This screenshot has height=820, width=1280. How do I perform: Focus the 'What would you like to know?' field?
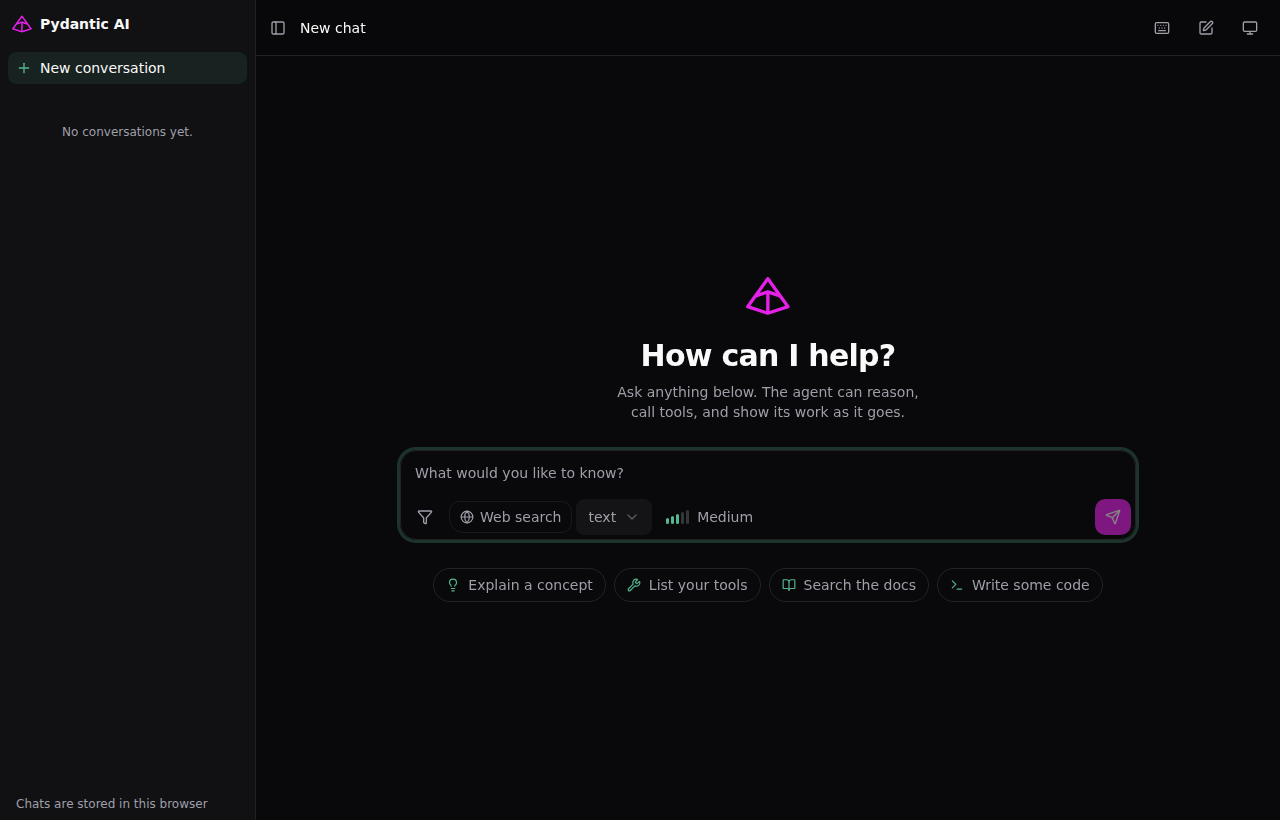[768, 473]
